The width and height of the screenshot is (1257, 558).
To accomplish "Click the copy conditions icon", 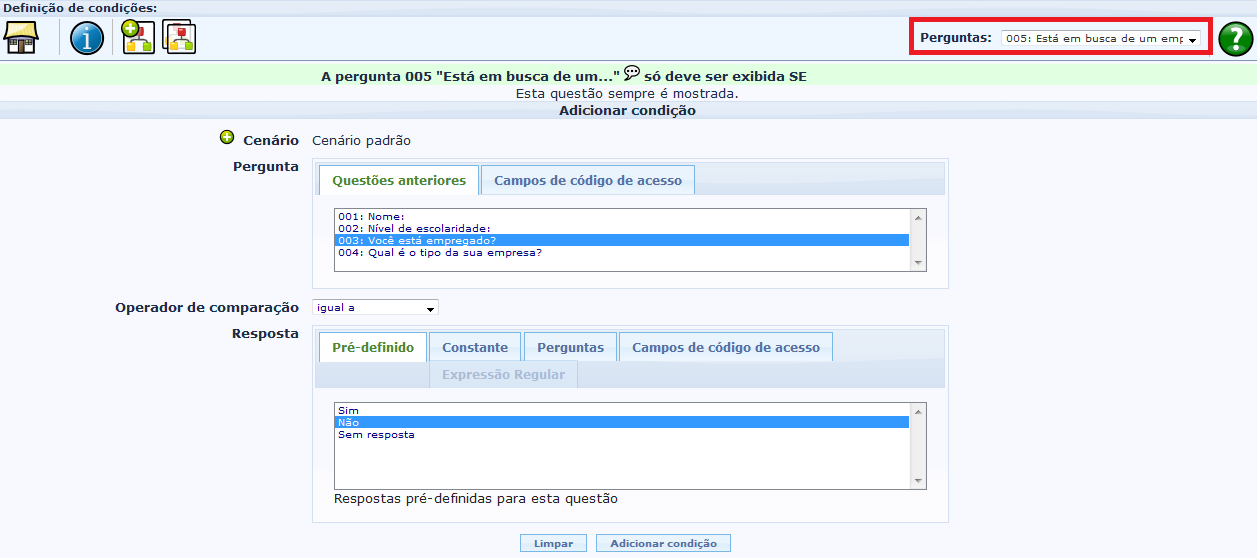I will point(179,37).
